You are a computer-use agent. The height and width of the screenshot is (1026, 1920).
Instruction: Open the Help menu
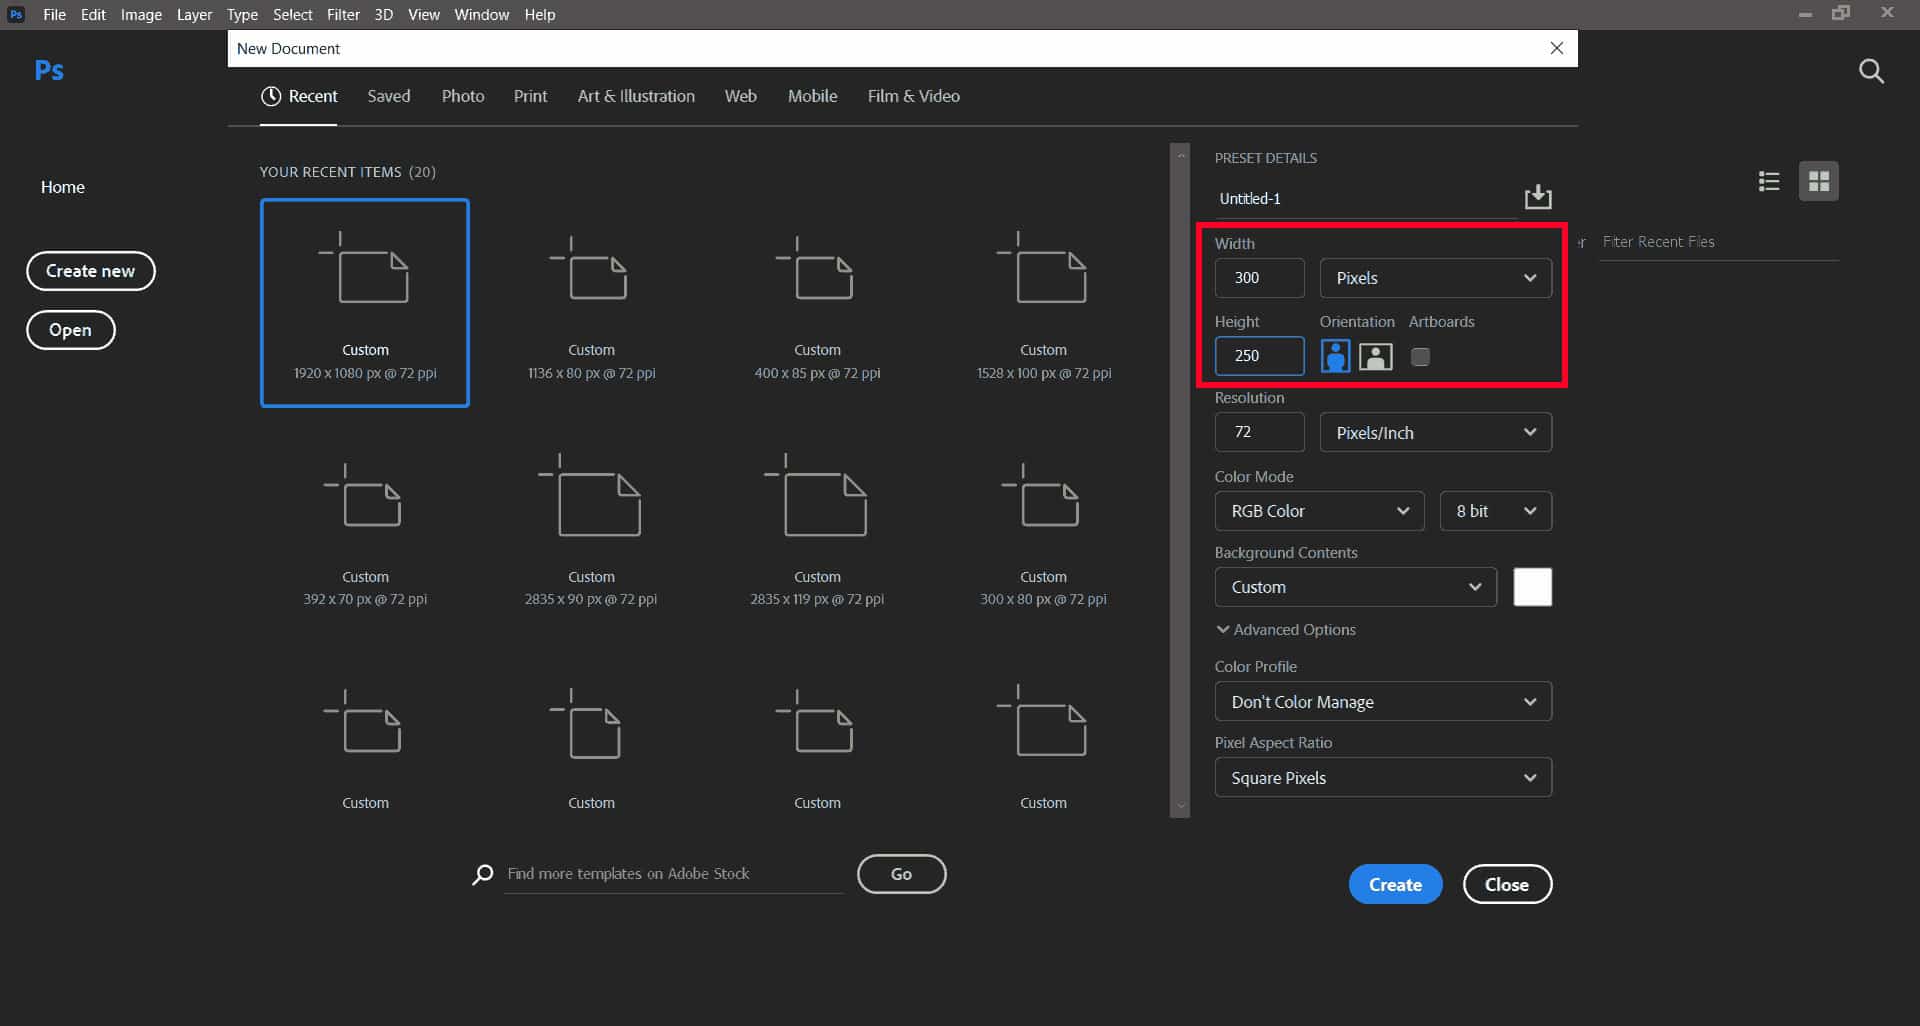point(539,14)
